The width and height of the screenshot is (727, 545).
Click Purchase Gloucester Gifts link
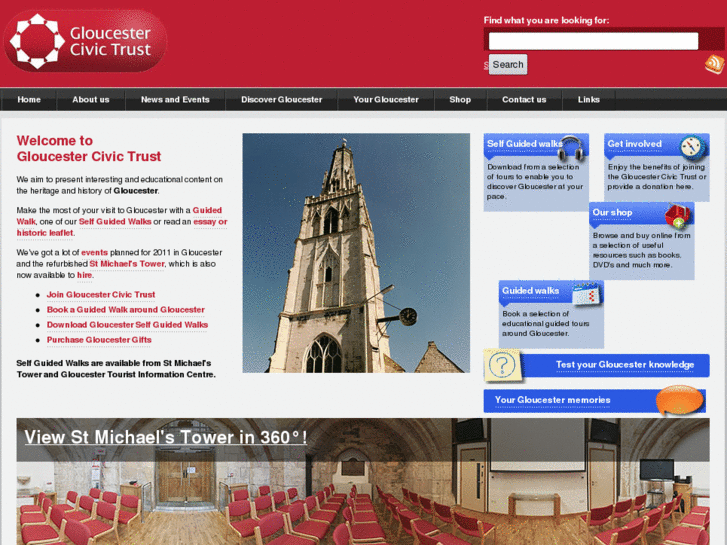point(99,340)
